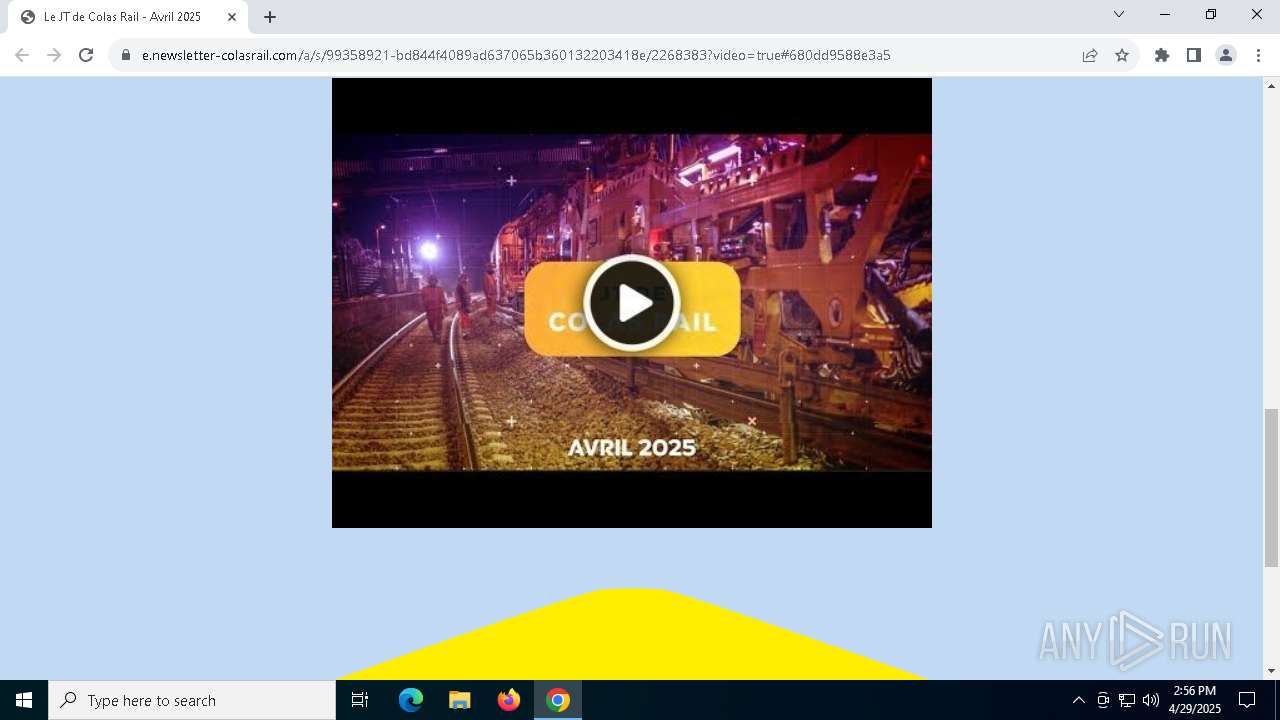Launch Microsoft Edge from taskbar
The width and height of the screenshot is (1280, 720).
pos(411,700)
